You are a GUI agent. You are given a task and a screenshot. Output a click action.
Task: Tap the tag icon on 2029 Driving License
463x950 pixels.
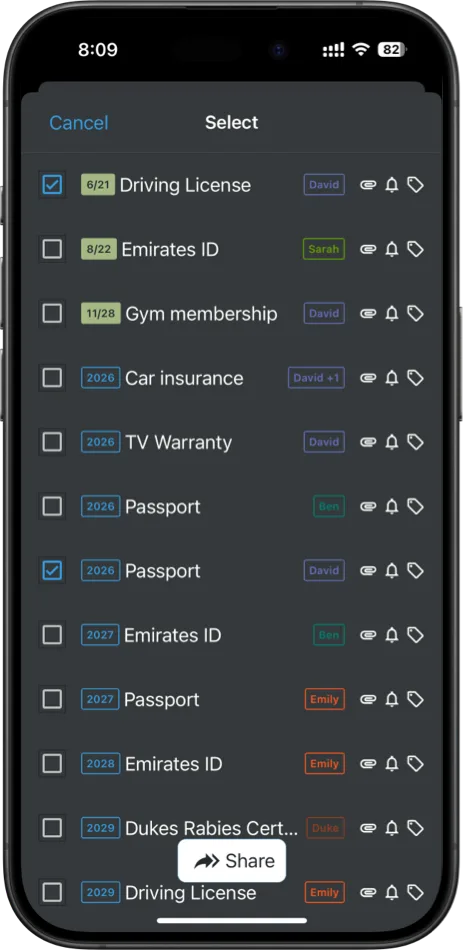pyautogui.click(x=415, y=892)
